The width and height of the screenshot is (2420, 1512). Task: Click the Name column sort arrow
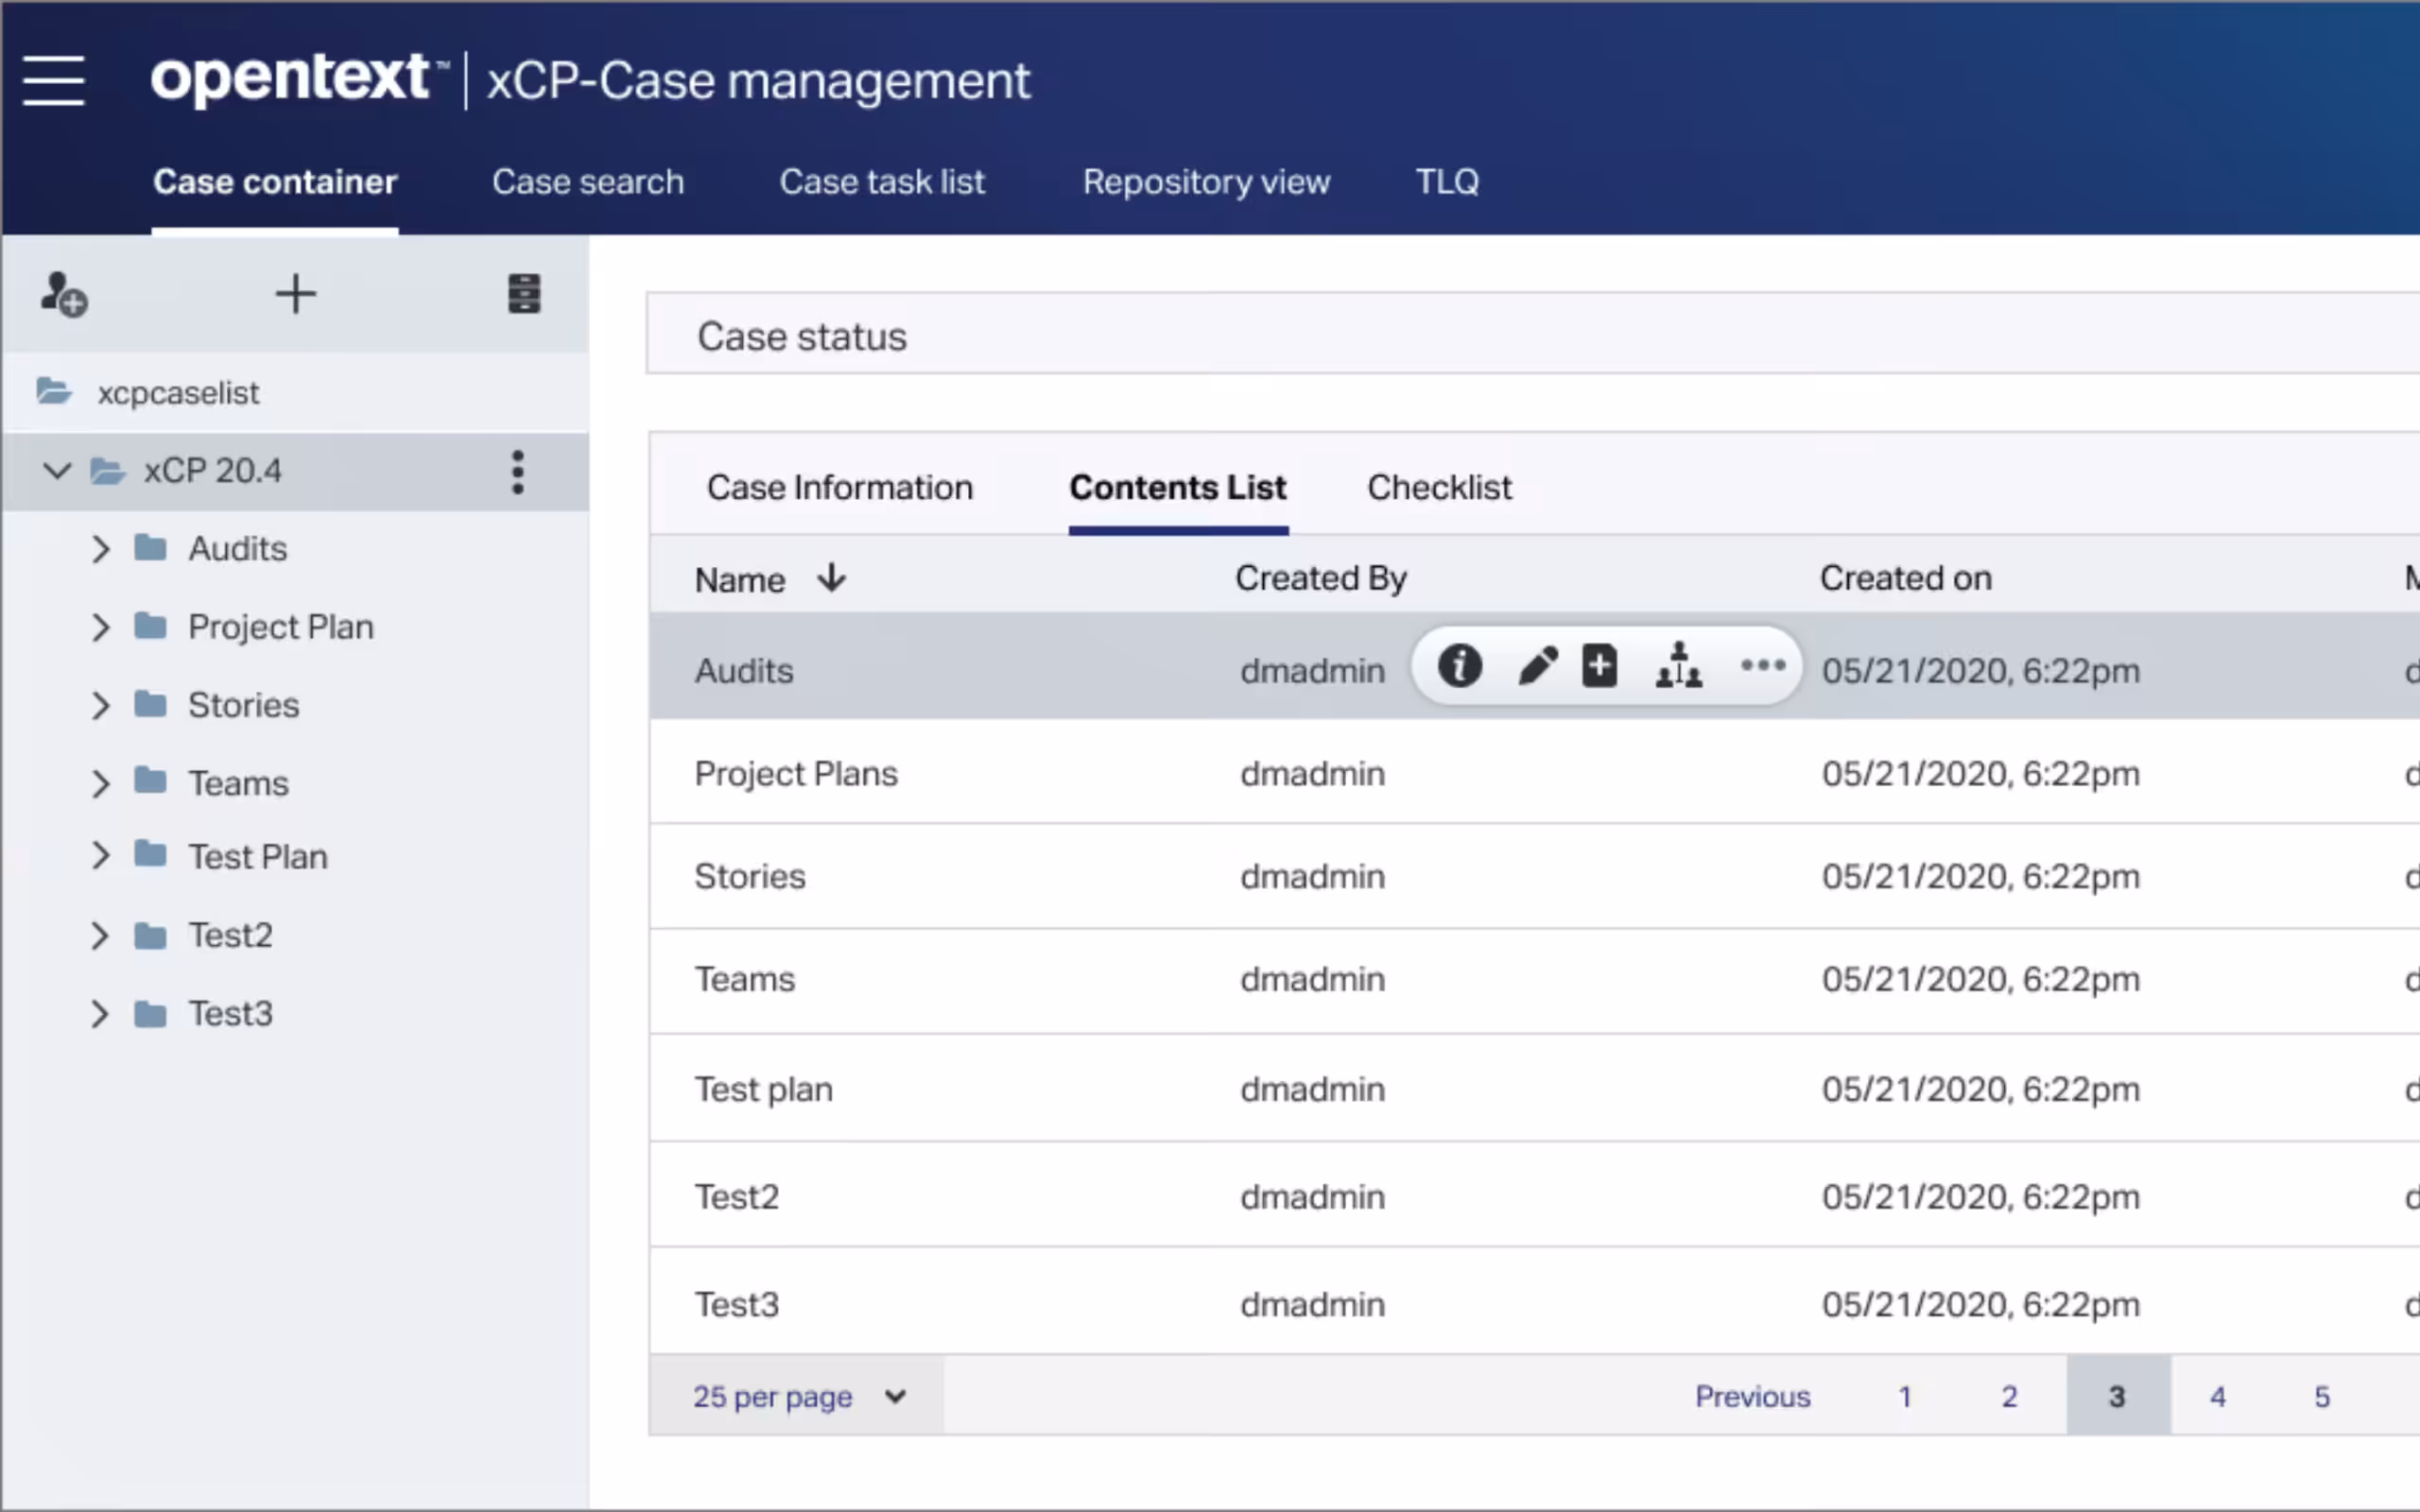(831, 578)
